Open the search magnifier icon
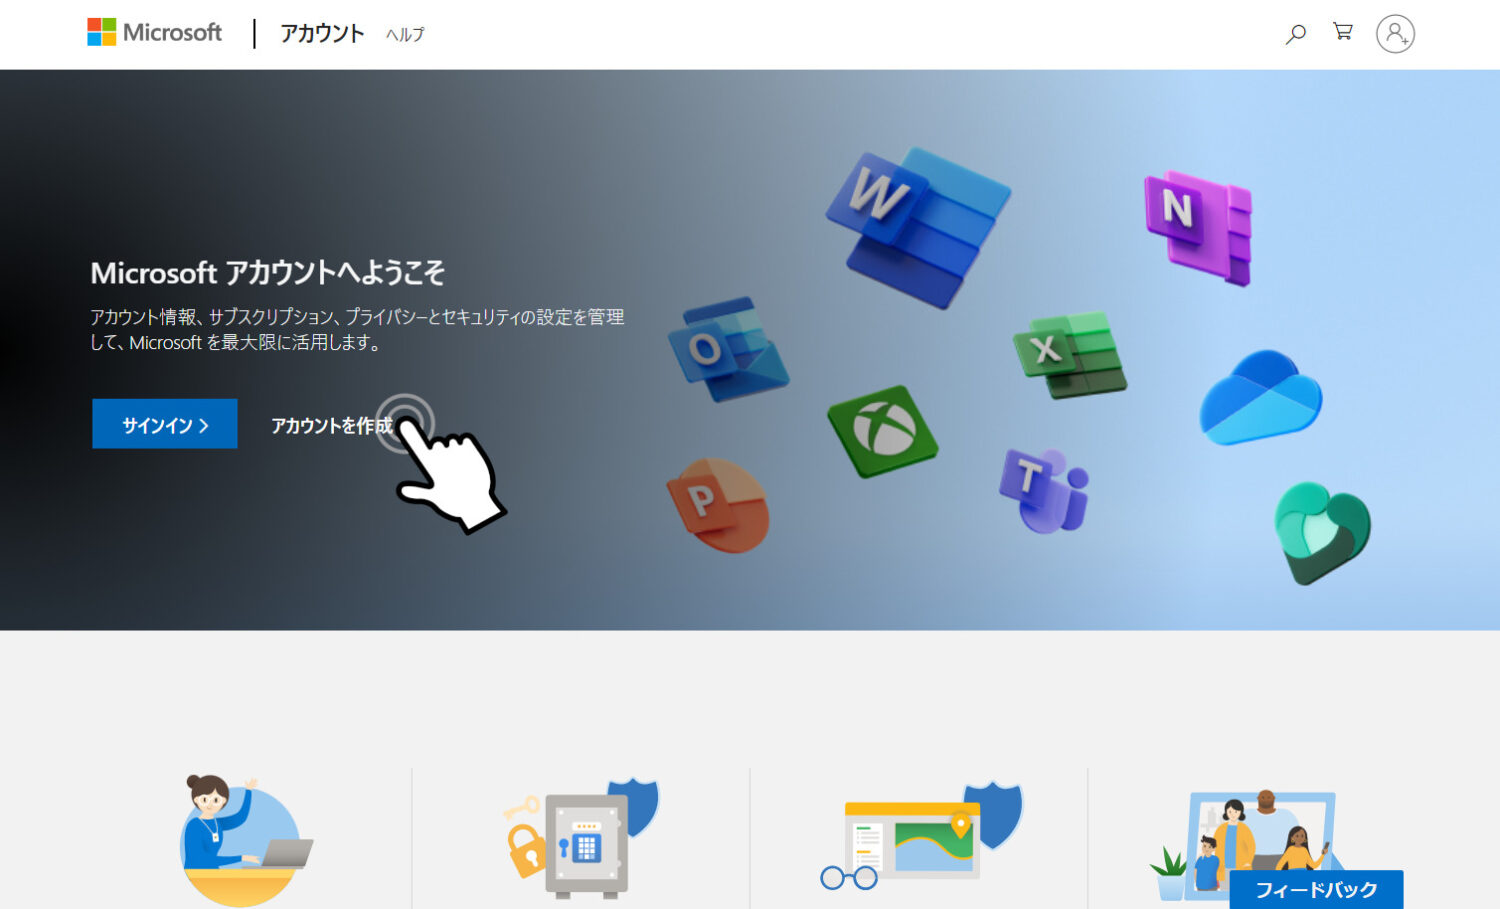The width and height of the screenshot is (1500, 909). point(1295,34)
